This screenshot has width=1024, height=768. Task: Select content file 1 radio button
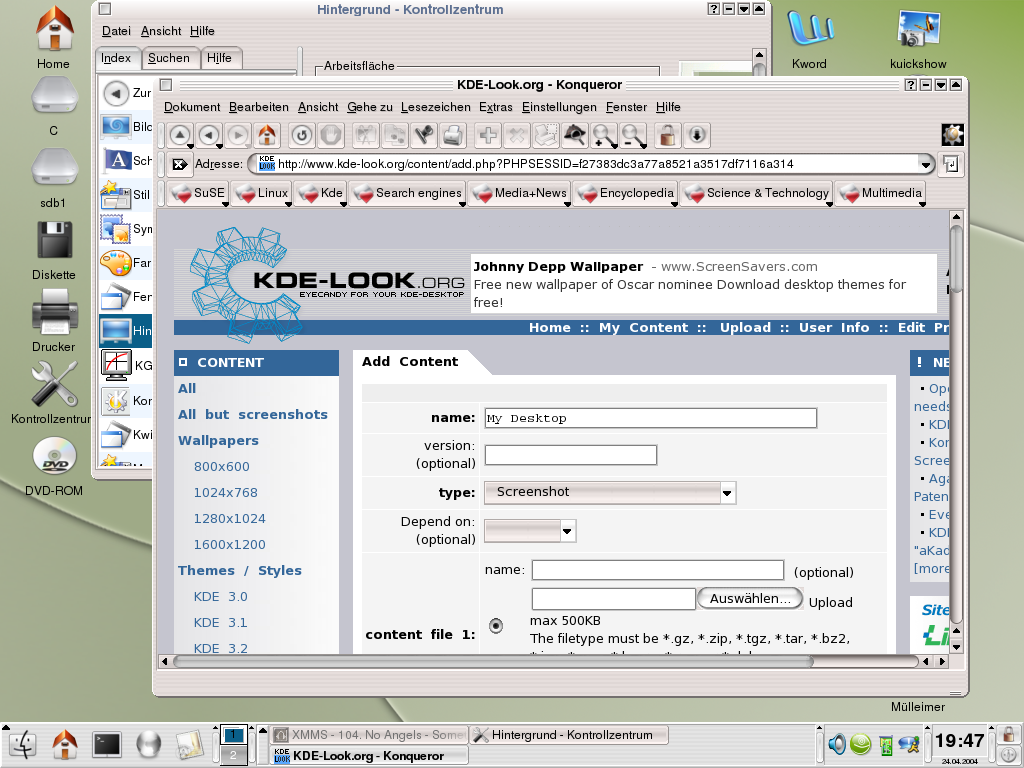point(496,626)
